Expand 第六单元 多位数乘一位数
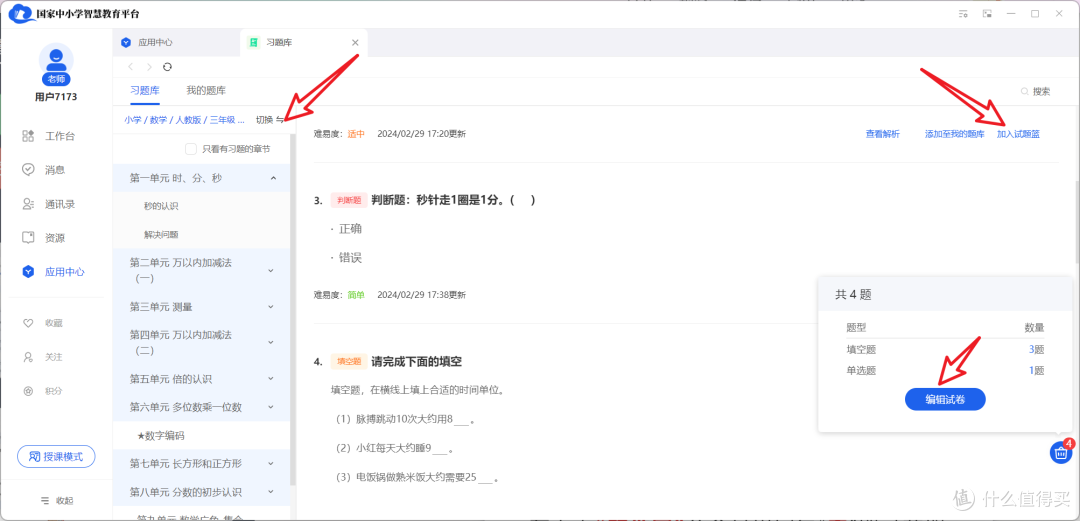Viewport: 1080px width, 521px height. point(271,407)
